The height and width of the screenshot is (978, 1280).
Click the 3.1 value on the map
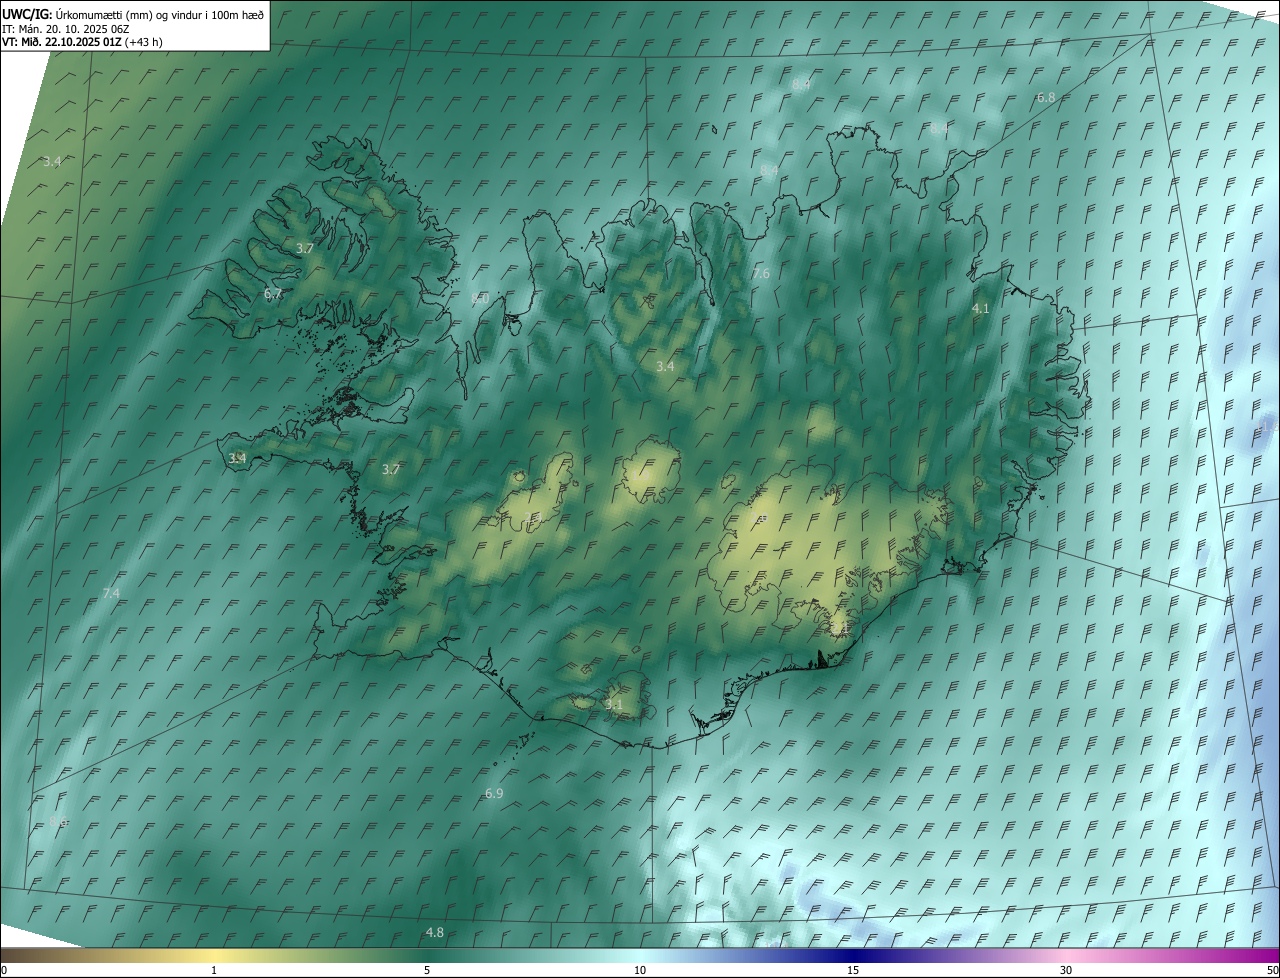click(x=614, y=704)
